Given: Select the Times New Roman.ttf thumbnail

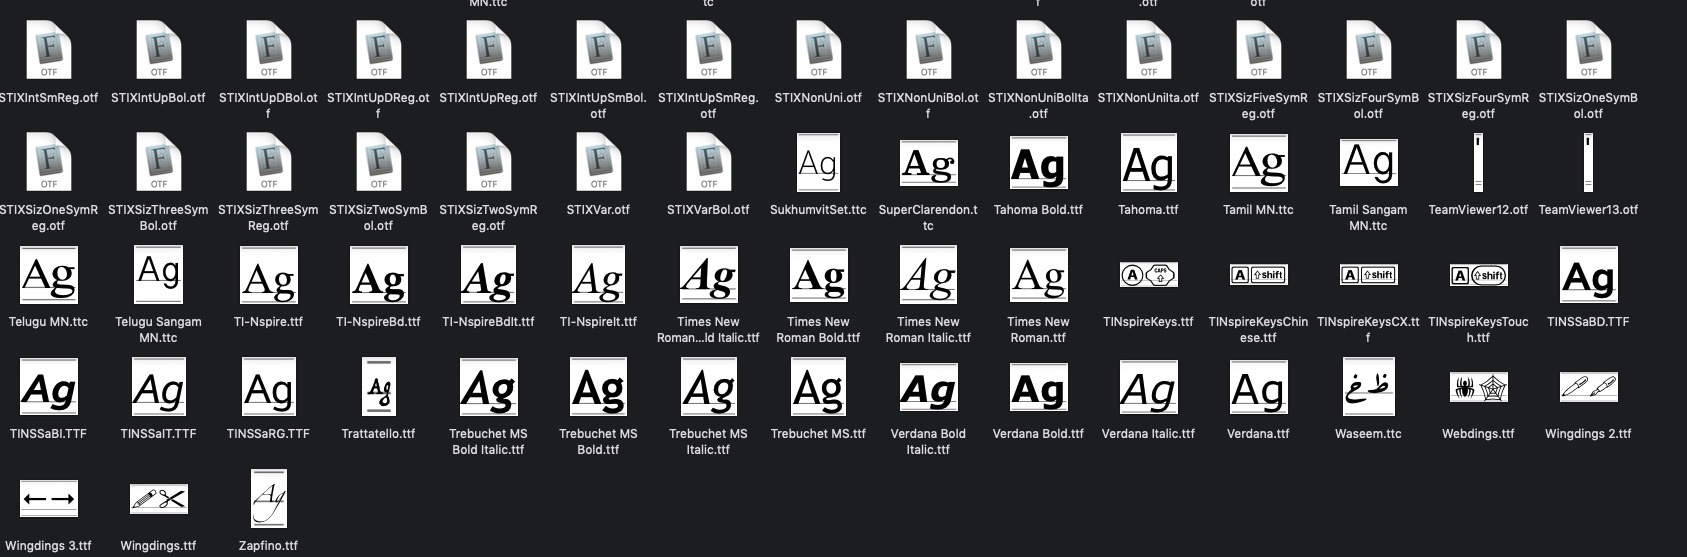Looking at the screenshot, I should (1038, 275).
